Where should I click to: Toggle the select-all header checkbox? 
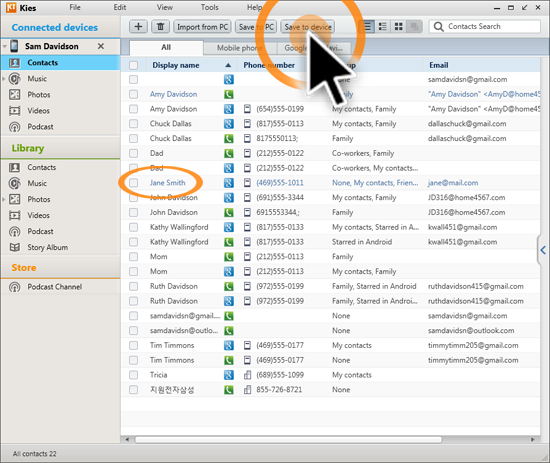[133, 65]
